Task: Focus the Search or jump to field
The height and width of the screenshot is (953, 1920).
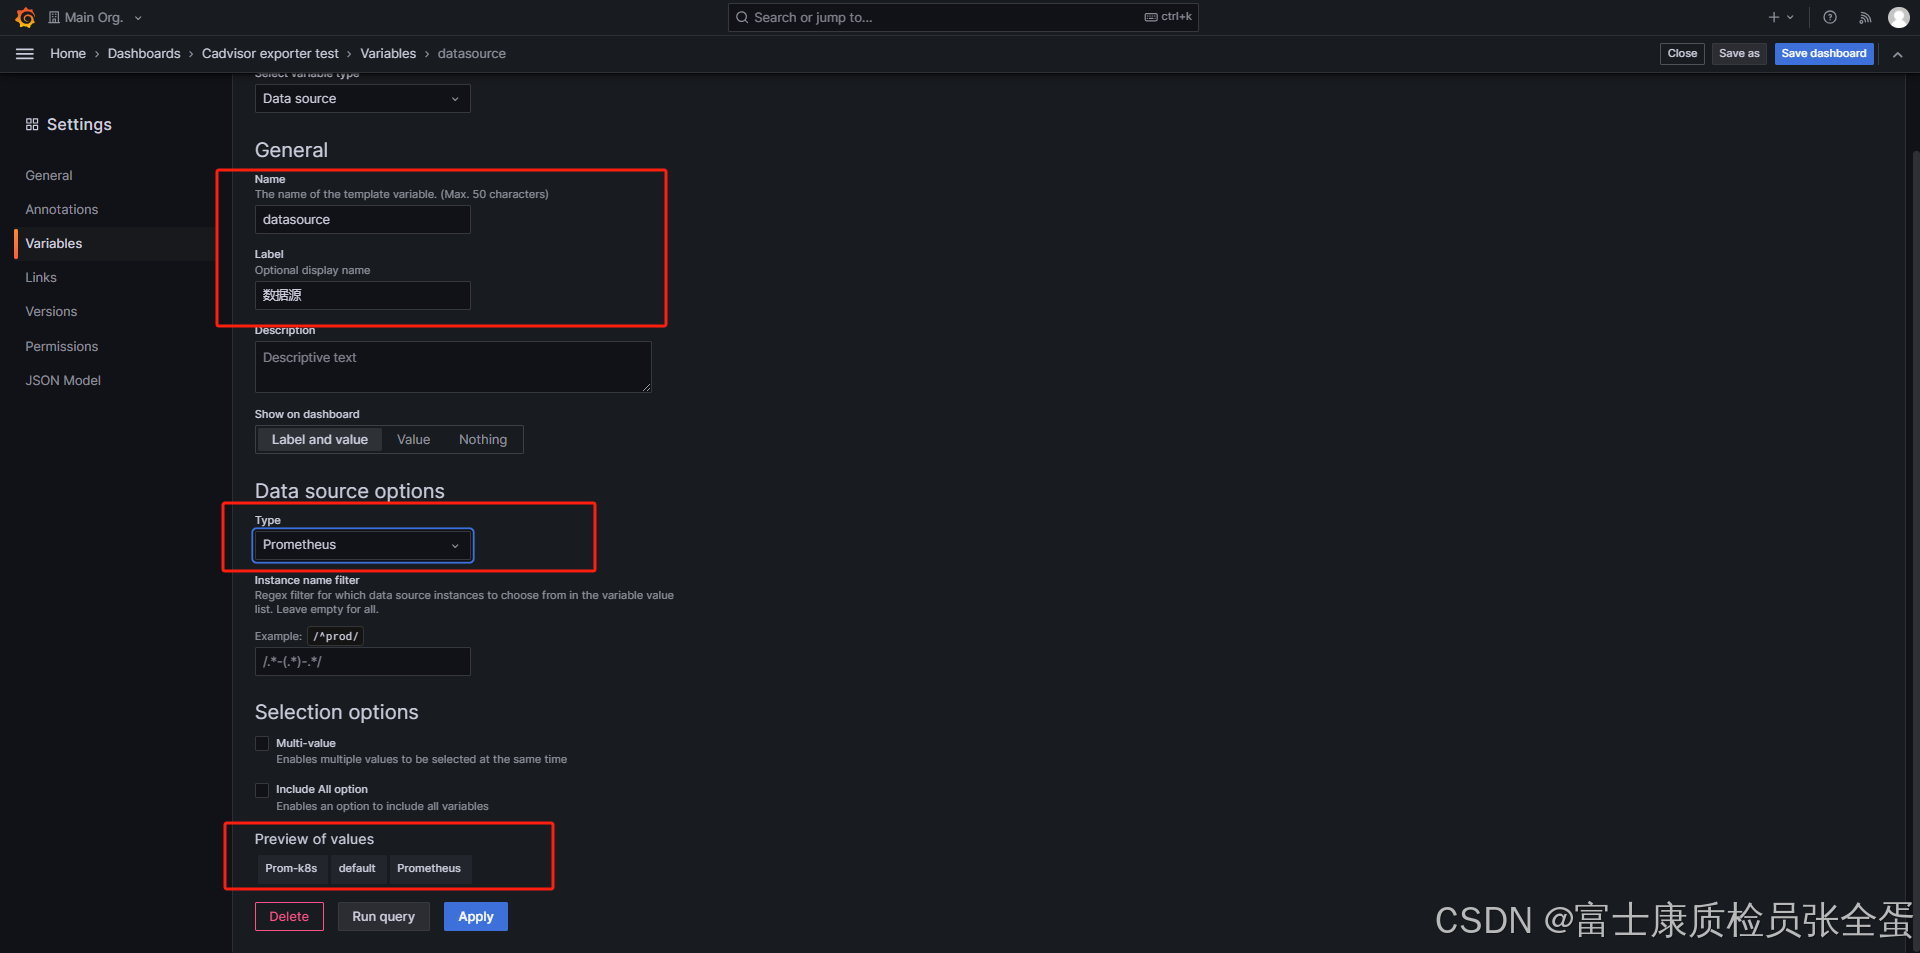Action: click(x=963, y=17)
